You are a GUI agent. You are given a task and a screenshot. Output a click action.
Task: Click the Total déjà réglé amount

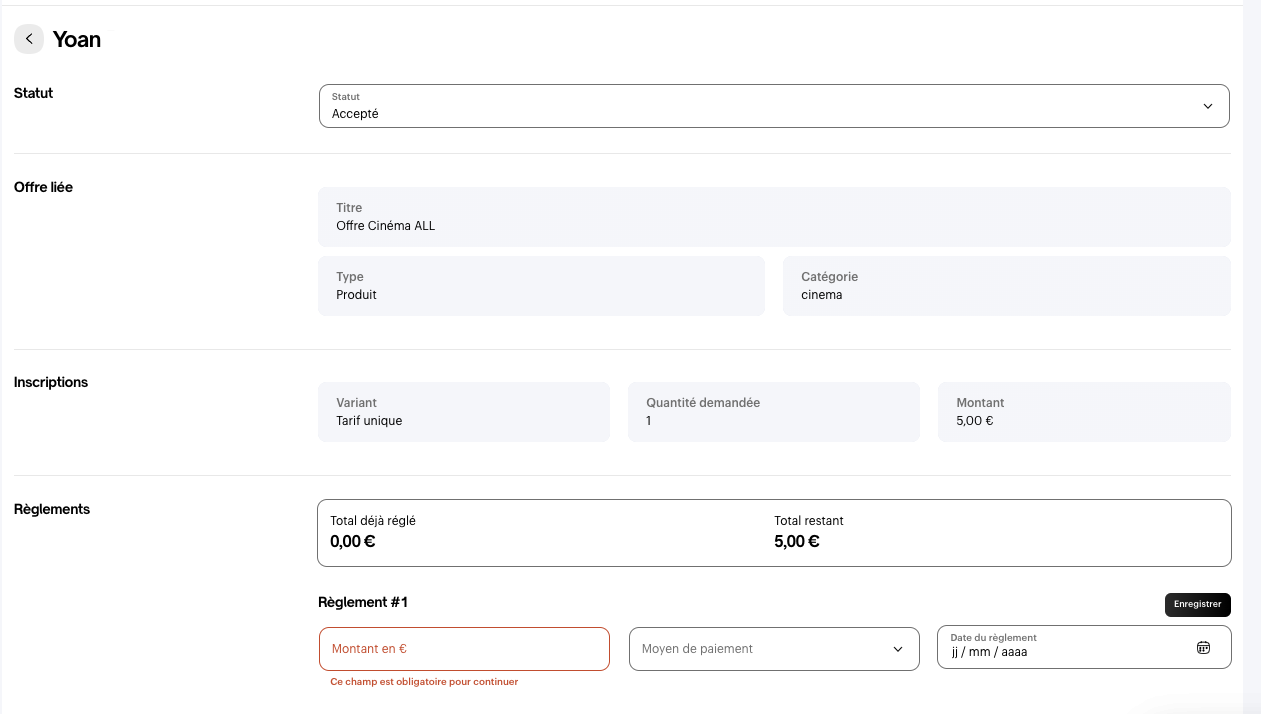coord(353,542)
